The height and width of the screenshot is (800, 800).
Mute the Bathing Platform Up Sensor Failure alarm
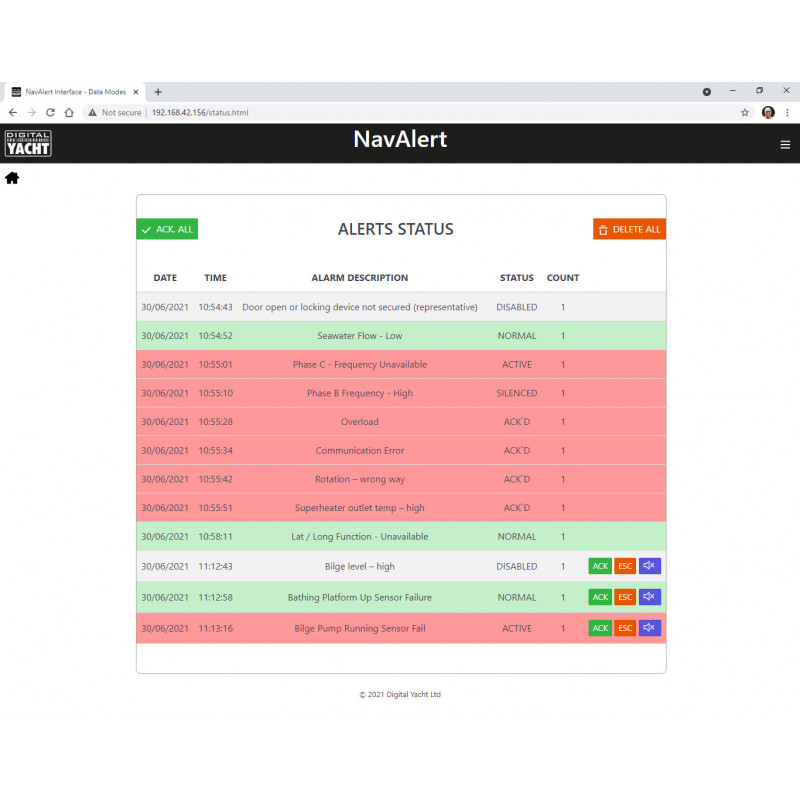coord(650,597)
